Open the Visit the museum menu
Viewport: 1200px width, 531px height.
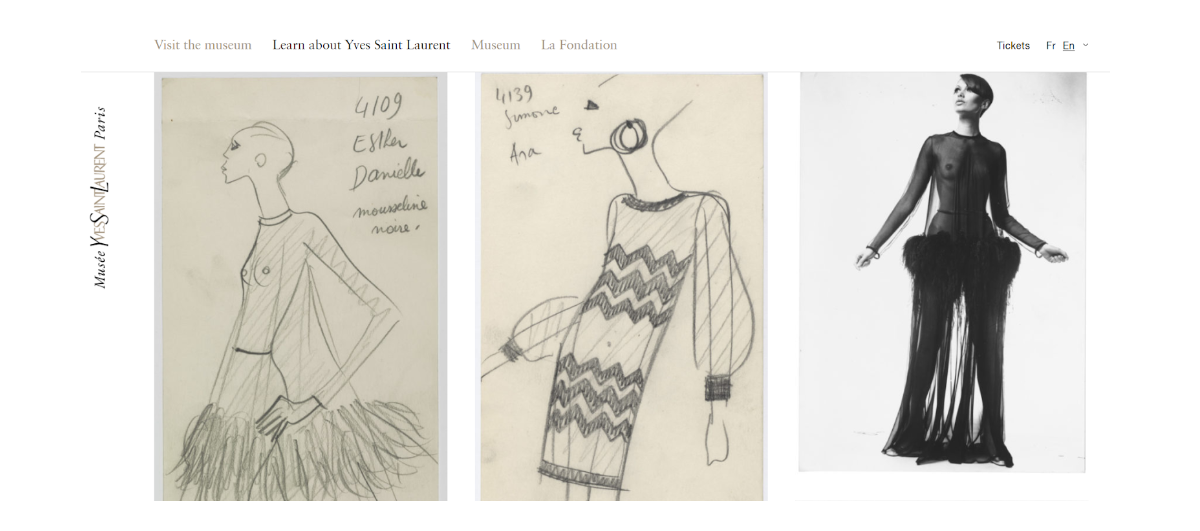[203, 45]
